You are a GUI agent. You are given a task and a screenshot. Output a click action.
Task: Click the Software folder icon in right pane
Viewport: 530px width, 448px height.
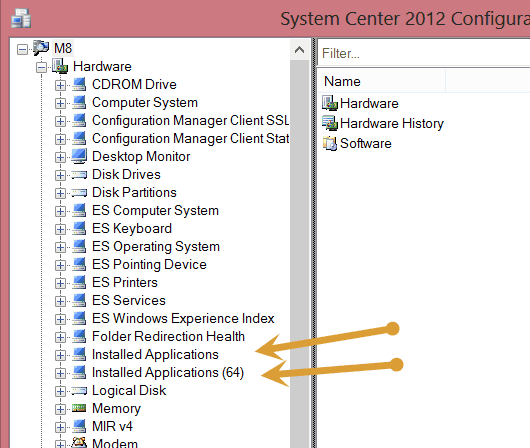(x=330, y=143)
